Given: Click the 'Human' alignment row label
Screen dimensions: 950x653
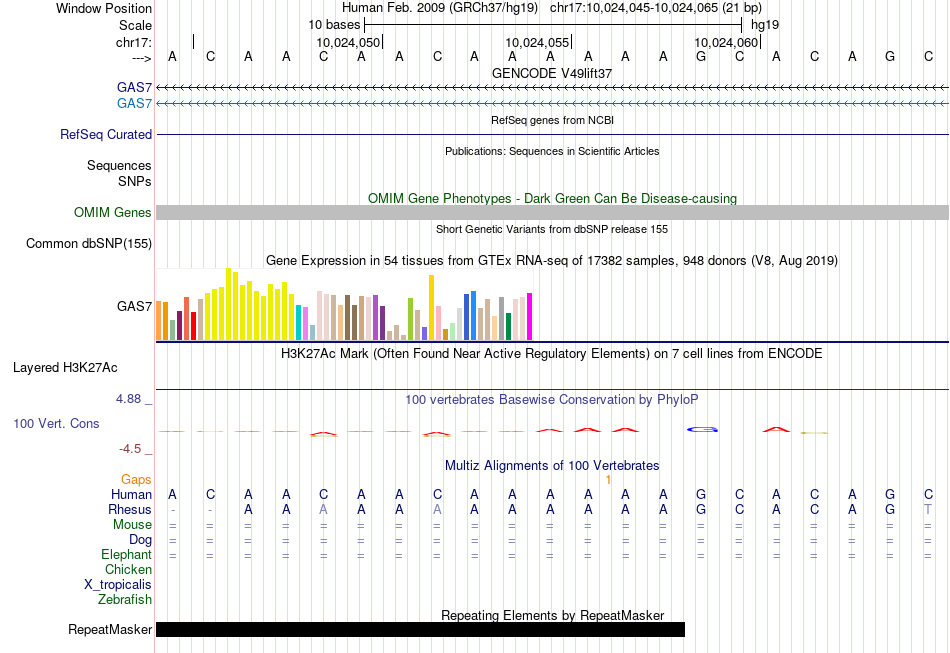Looking at the screenshot, I should tap(131, 494).
